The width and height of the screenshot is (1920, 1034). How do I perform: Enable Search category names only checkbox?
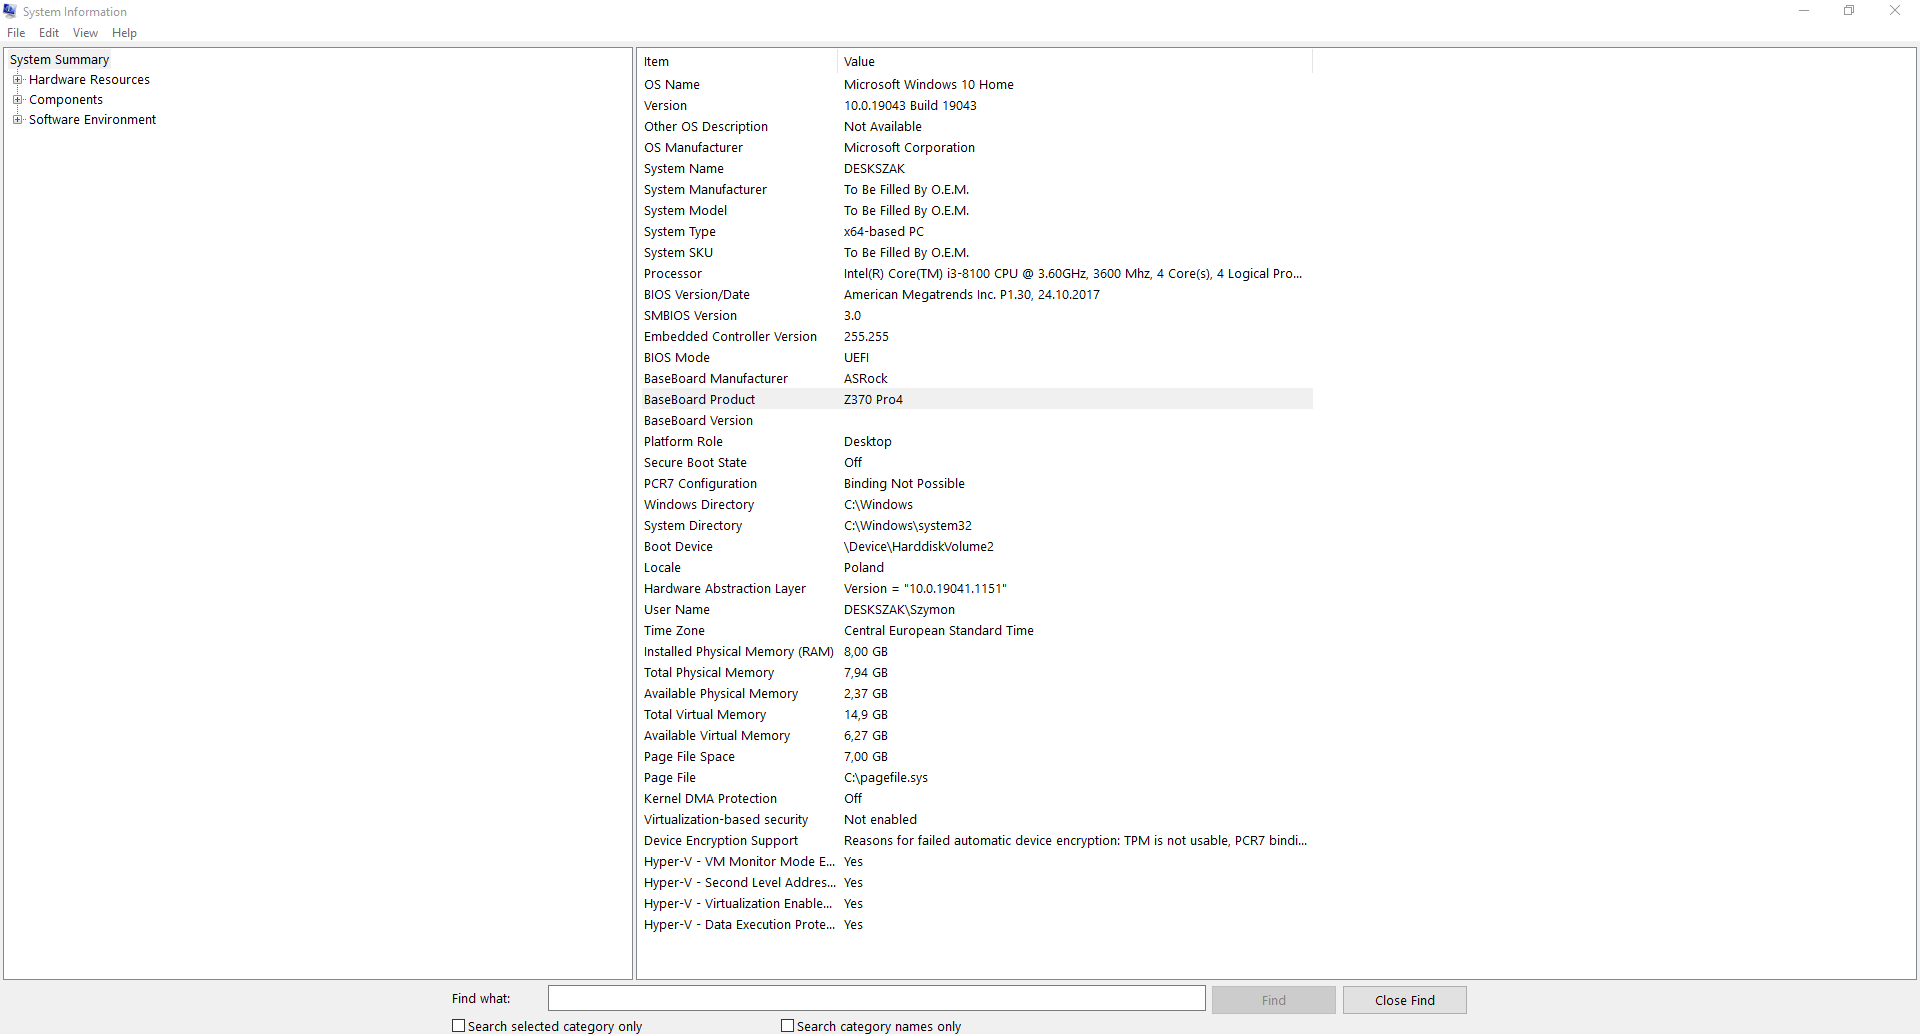(x=787, y=1026)
